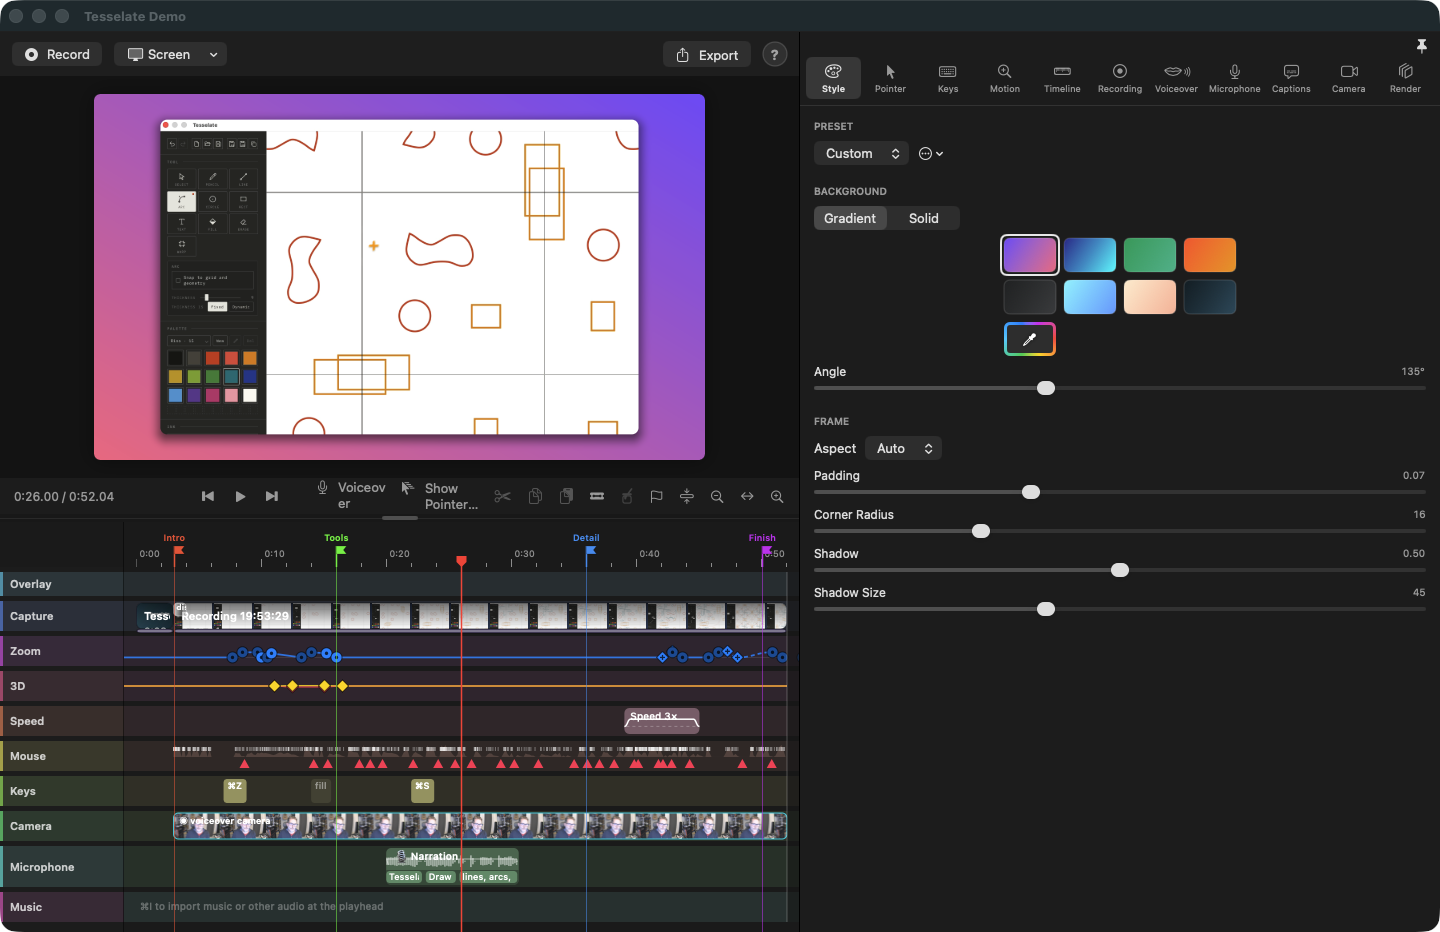Zoom out the timeline with magnifier minus
1440x932 pixels.
(x=717, y=496)
